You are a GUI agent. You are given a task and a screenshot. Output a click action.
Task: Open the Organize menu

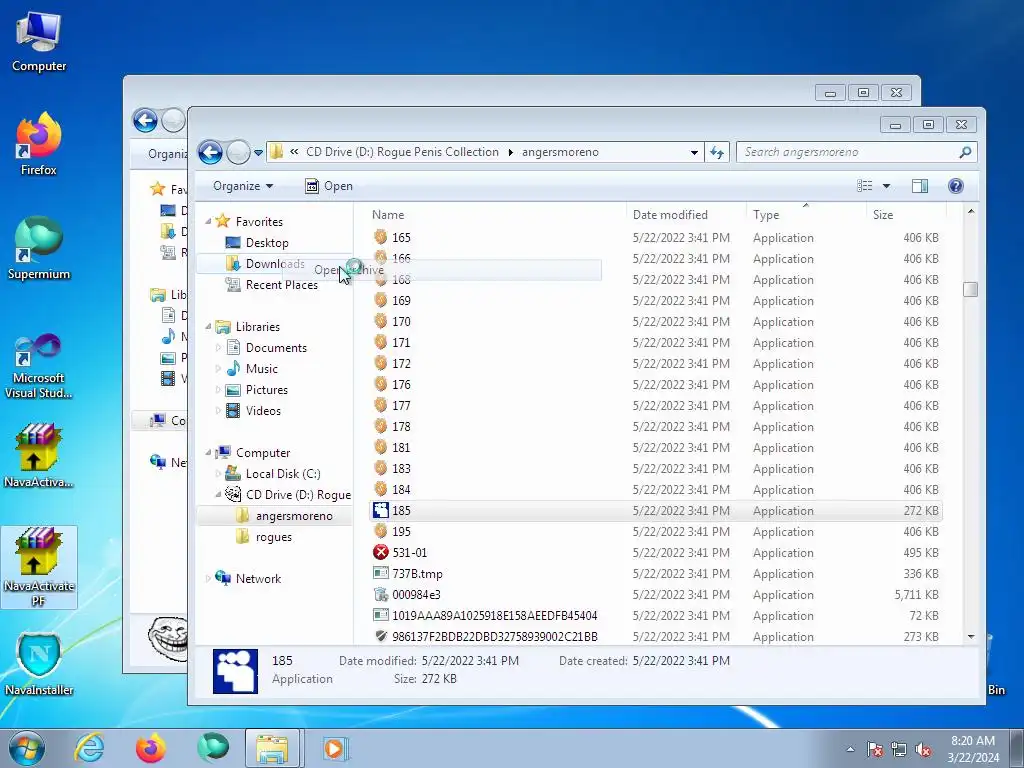click(243, 186)
